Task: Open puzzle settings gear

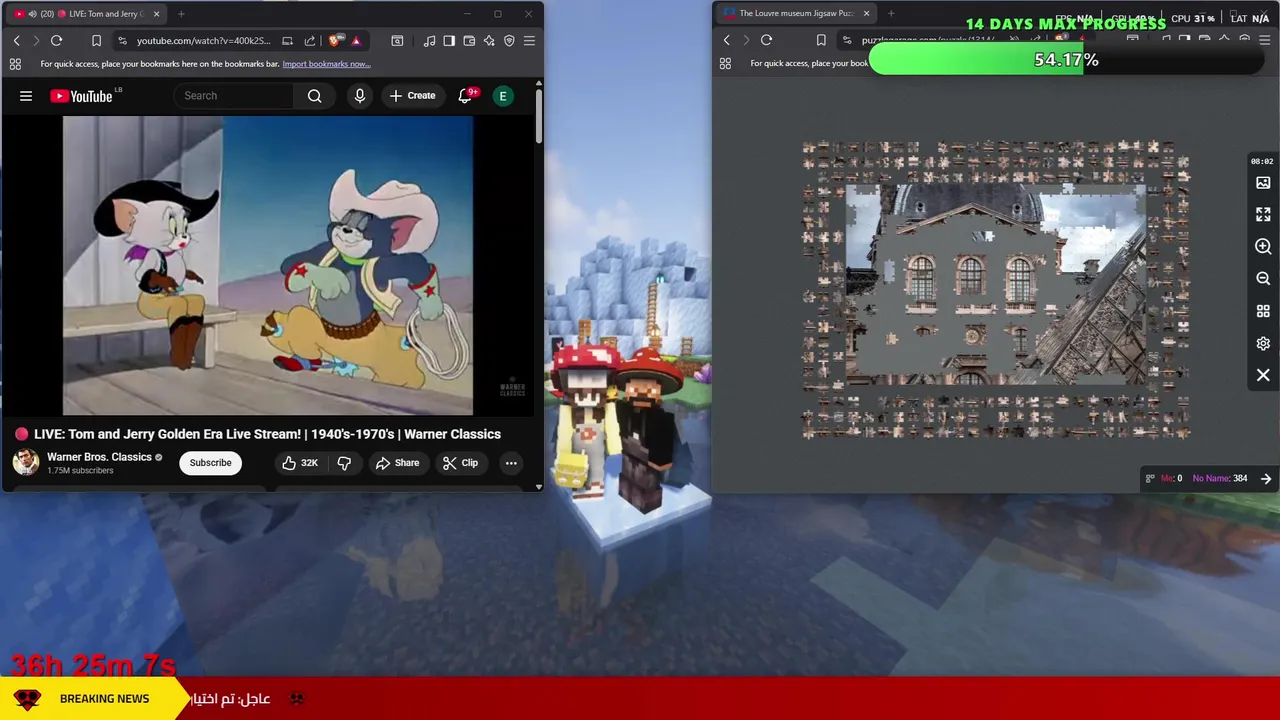Action: pos(1263,343)
